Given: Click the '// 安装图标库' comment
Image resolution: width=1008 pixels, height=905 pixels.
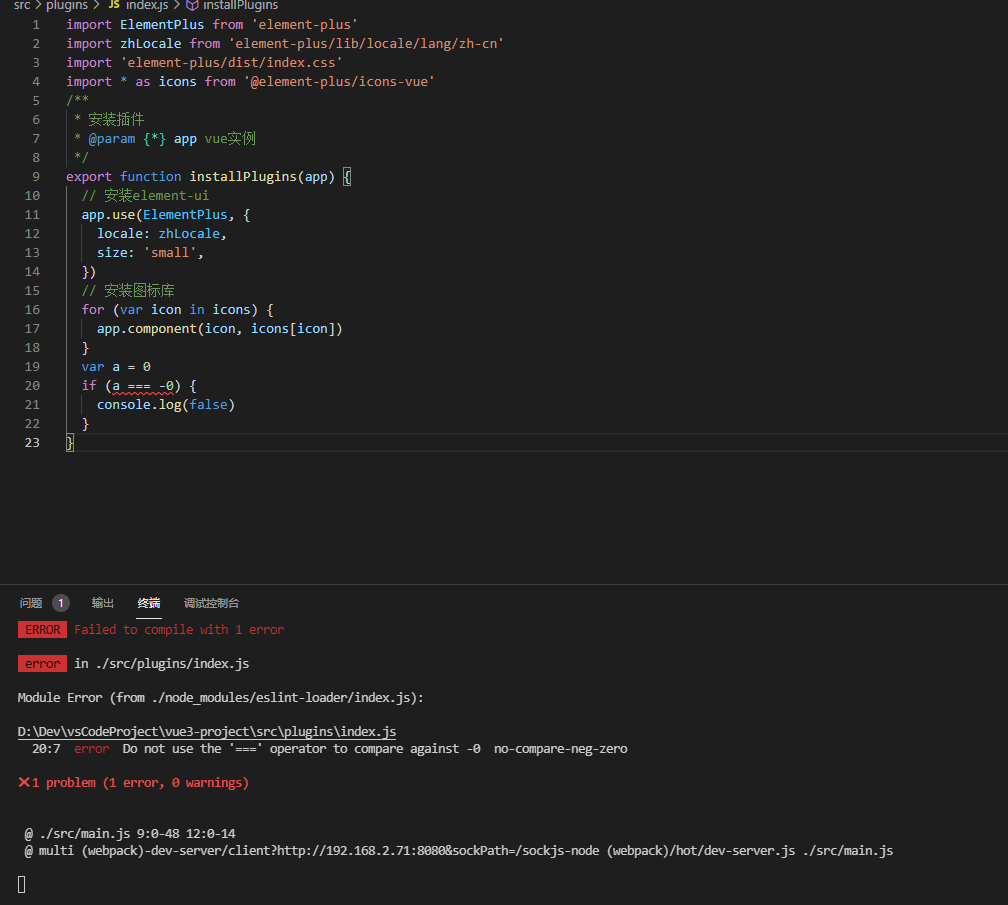Looking at the screenshot, I should tap(128, 291).
